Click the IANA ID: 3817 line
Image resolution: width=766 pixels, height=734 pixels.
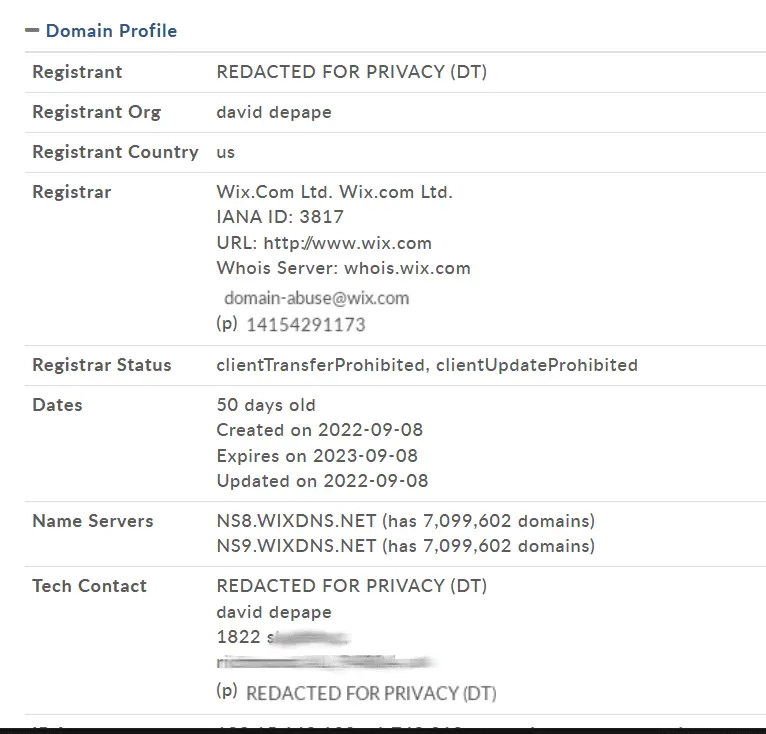pyautogui.click(x=280, y=217)
